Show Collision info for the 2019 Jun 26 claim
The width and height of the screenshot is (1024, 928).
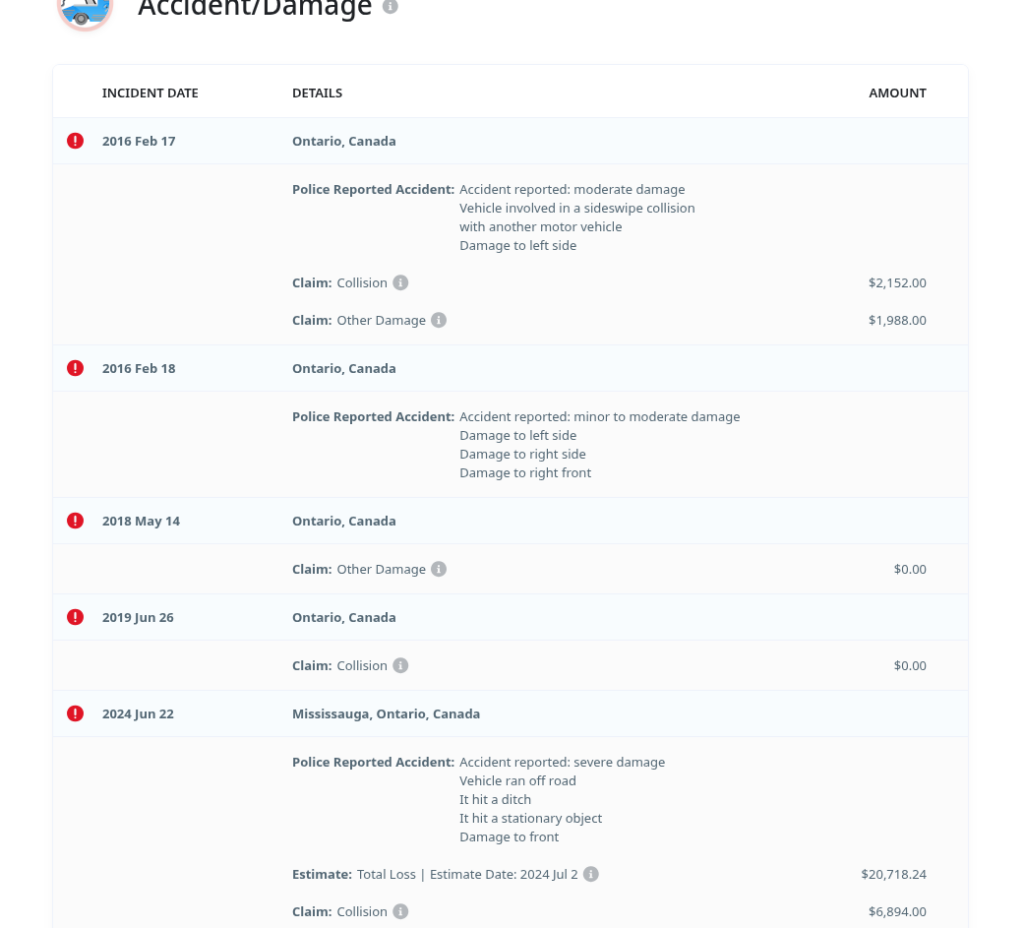(401, 666)
